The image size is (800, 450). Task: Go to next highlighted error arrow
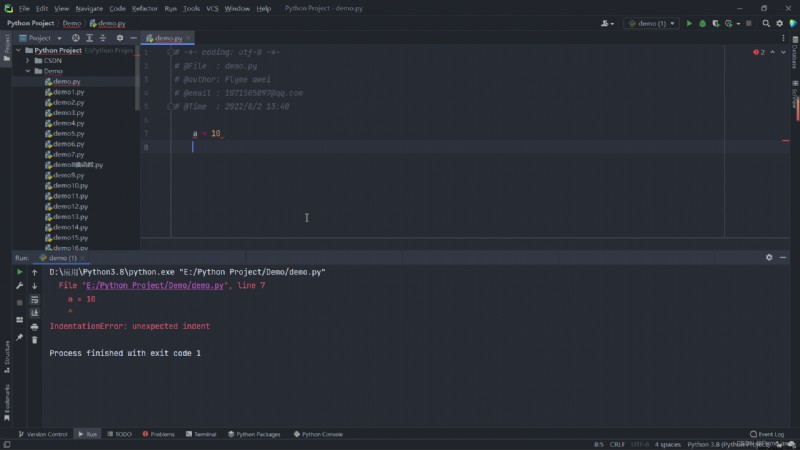tap(783, 52)
